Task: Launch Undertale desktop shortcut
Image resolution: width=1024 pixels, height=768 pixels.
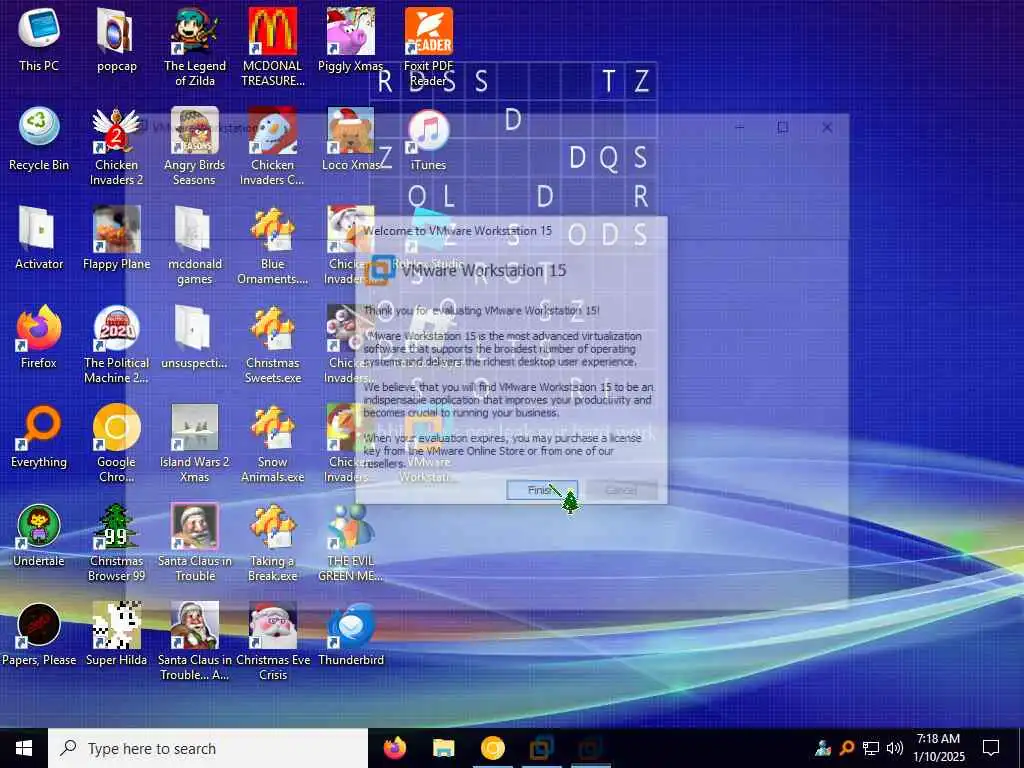Action: point(39,536)
